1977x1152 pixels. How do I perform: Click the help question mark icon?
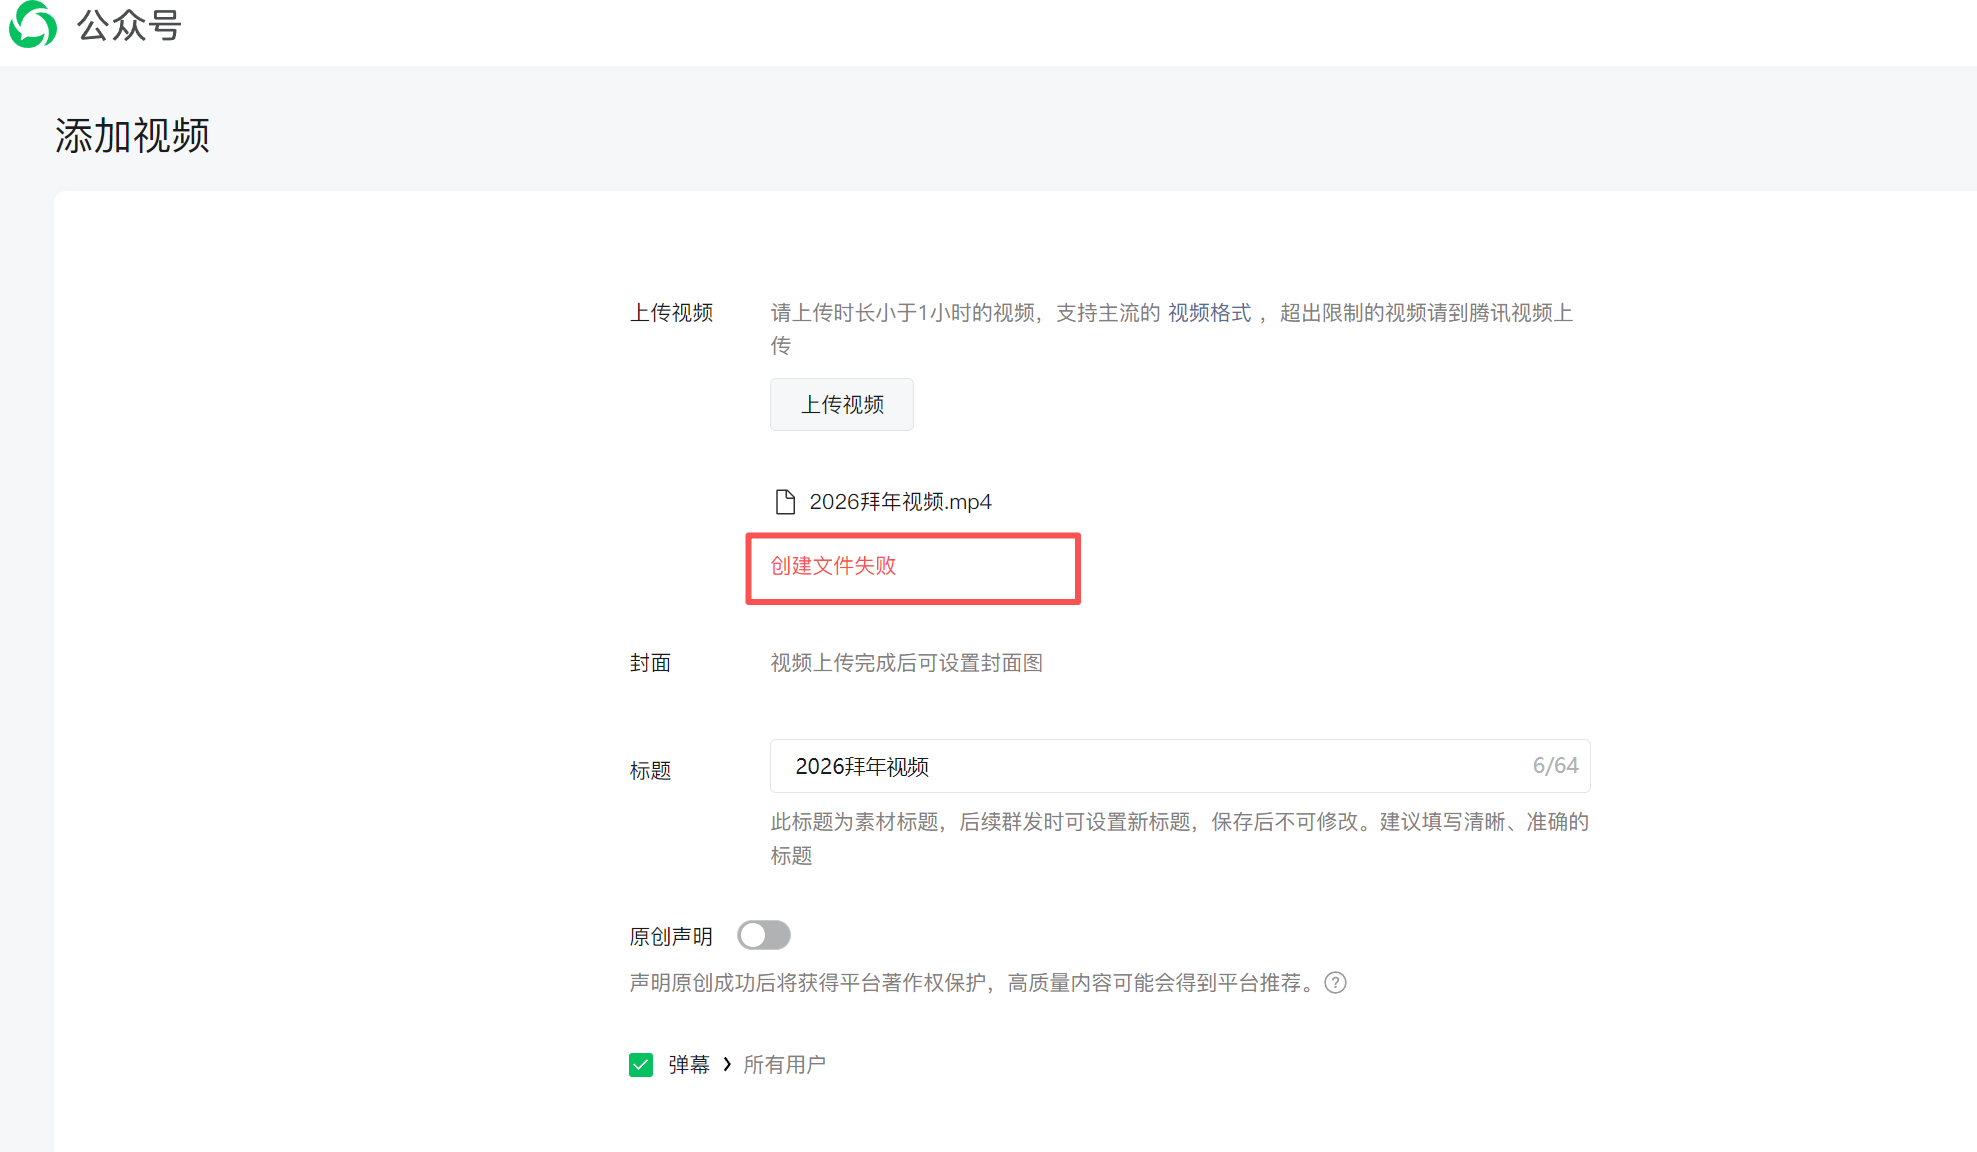tap(1335, 983)
